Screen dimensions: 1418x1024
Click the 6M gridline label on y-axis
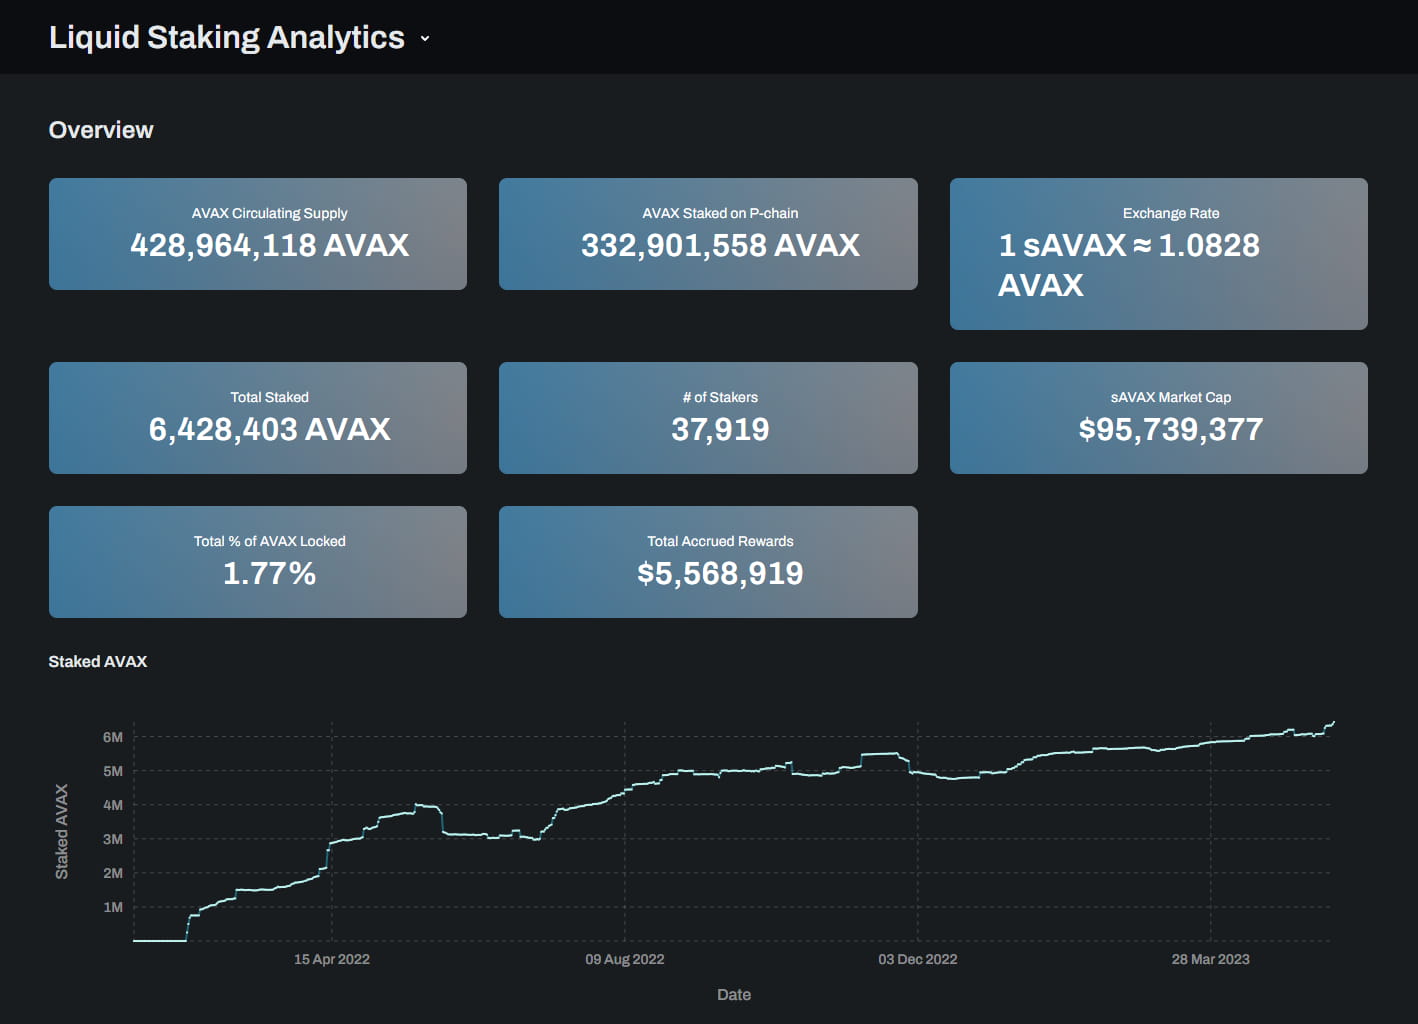click(113, 737)
